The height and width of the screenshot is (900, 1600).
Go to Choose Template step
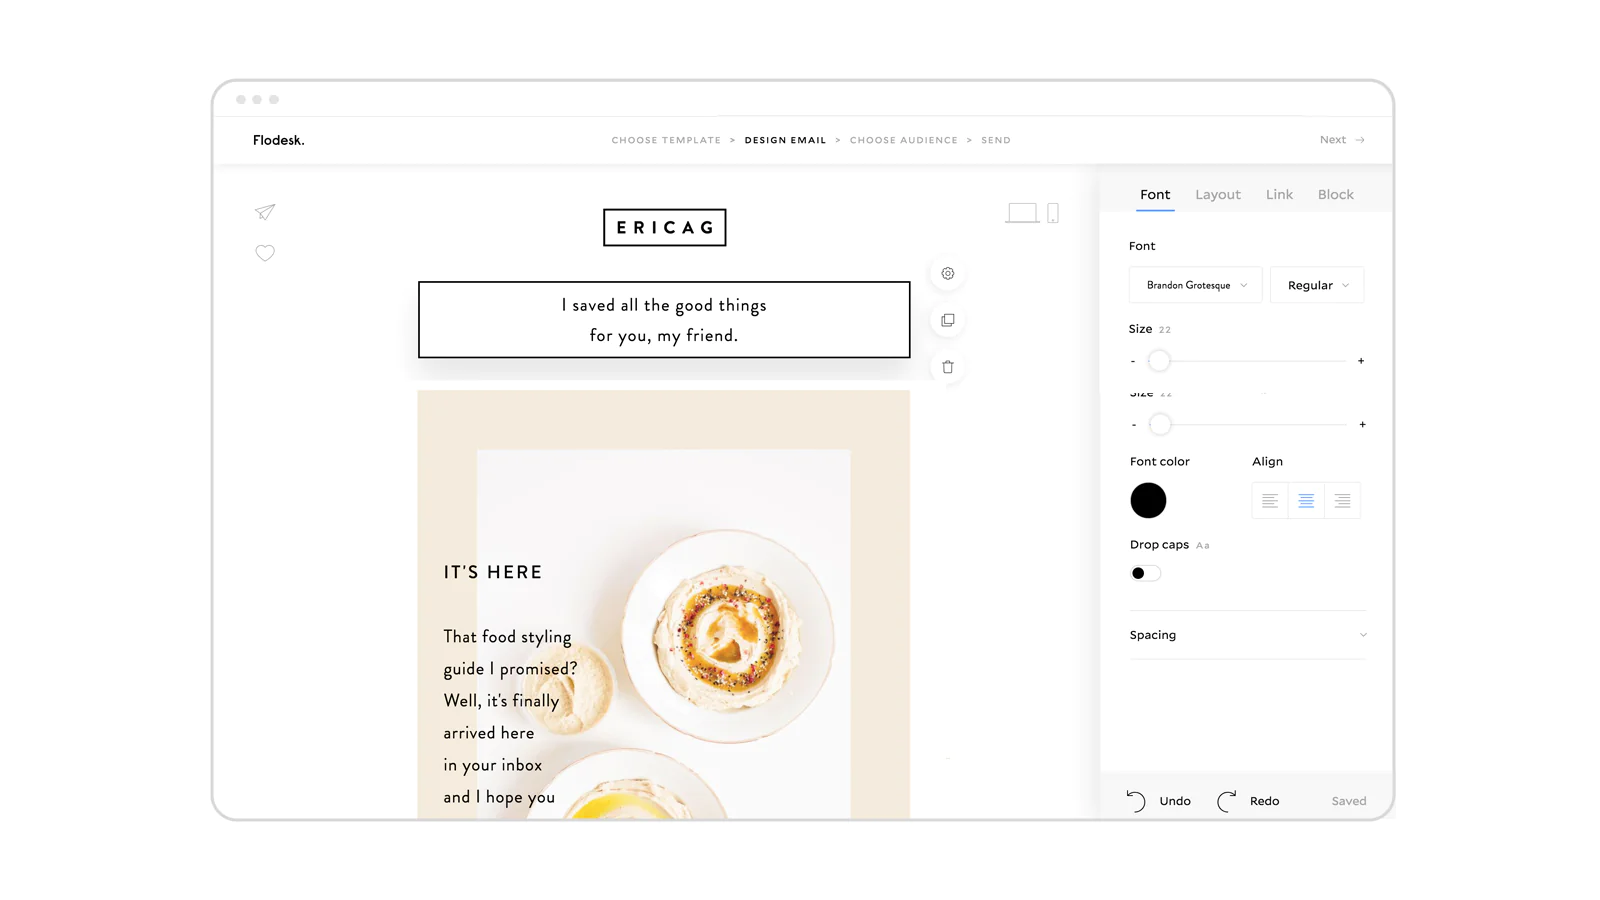666,140
